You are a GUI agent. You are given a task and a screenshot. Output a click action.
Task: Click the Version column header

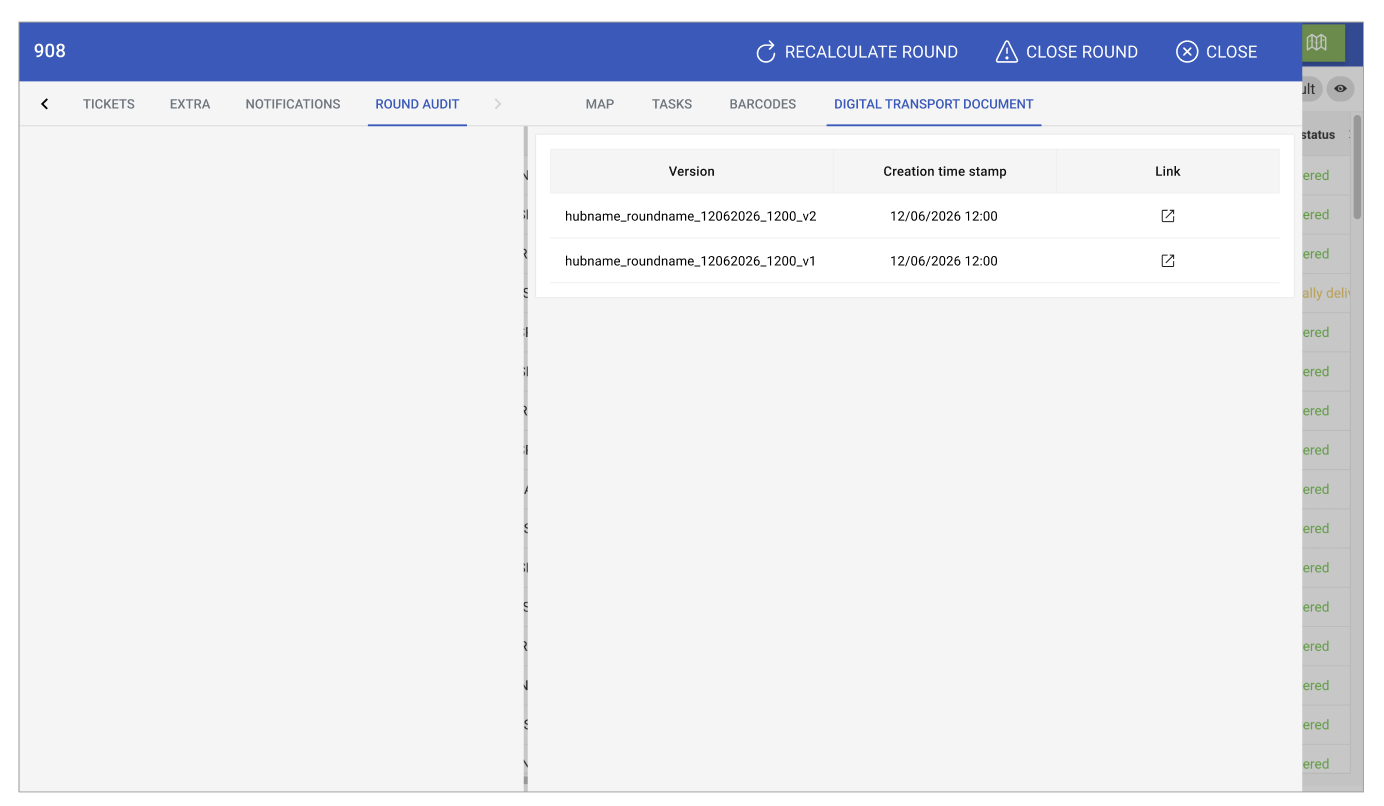point(692,171)
